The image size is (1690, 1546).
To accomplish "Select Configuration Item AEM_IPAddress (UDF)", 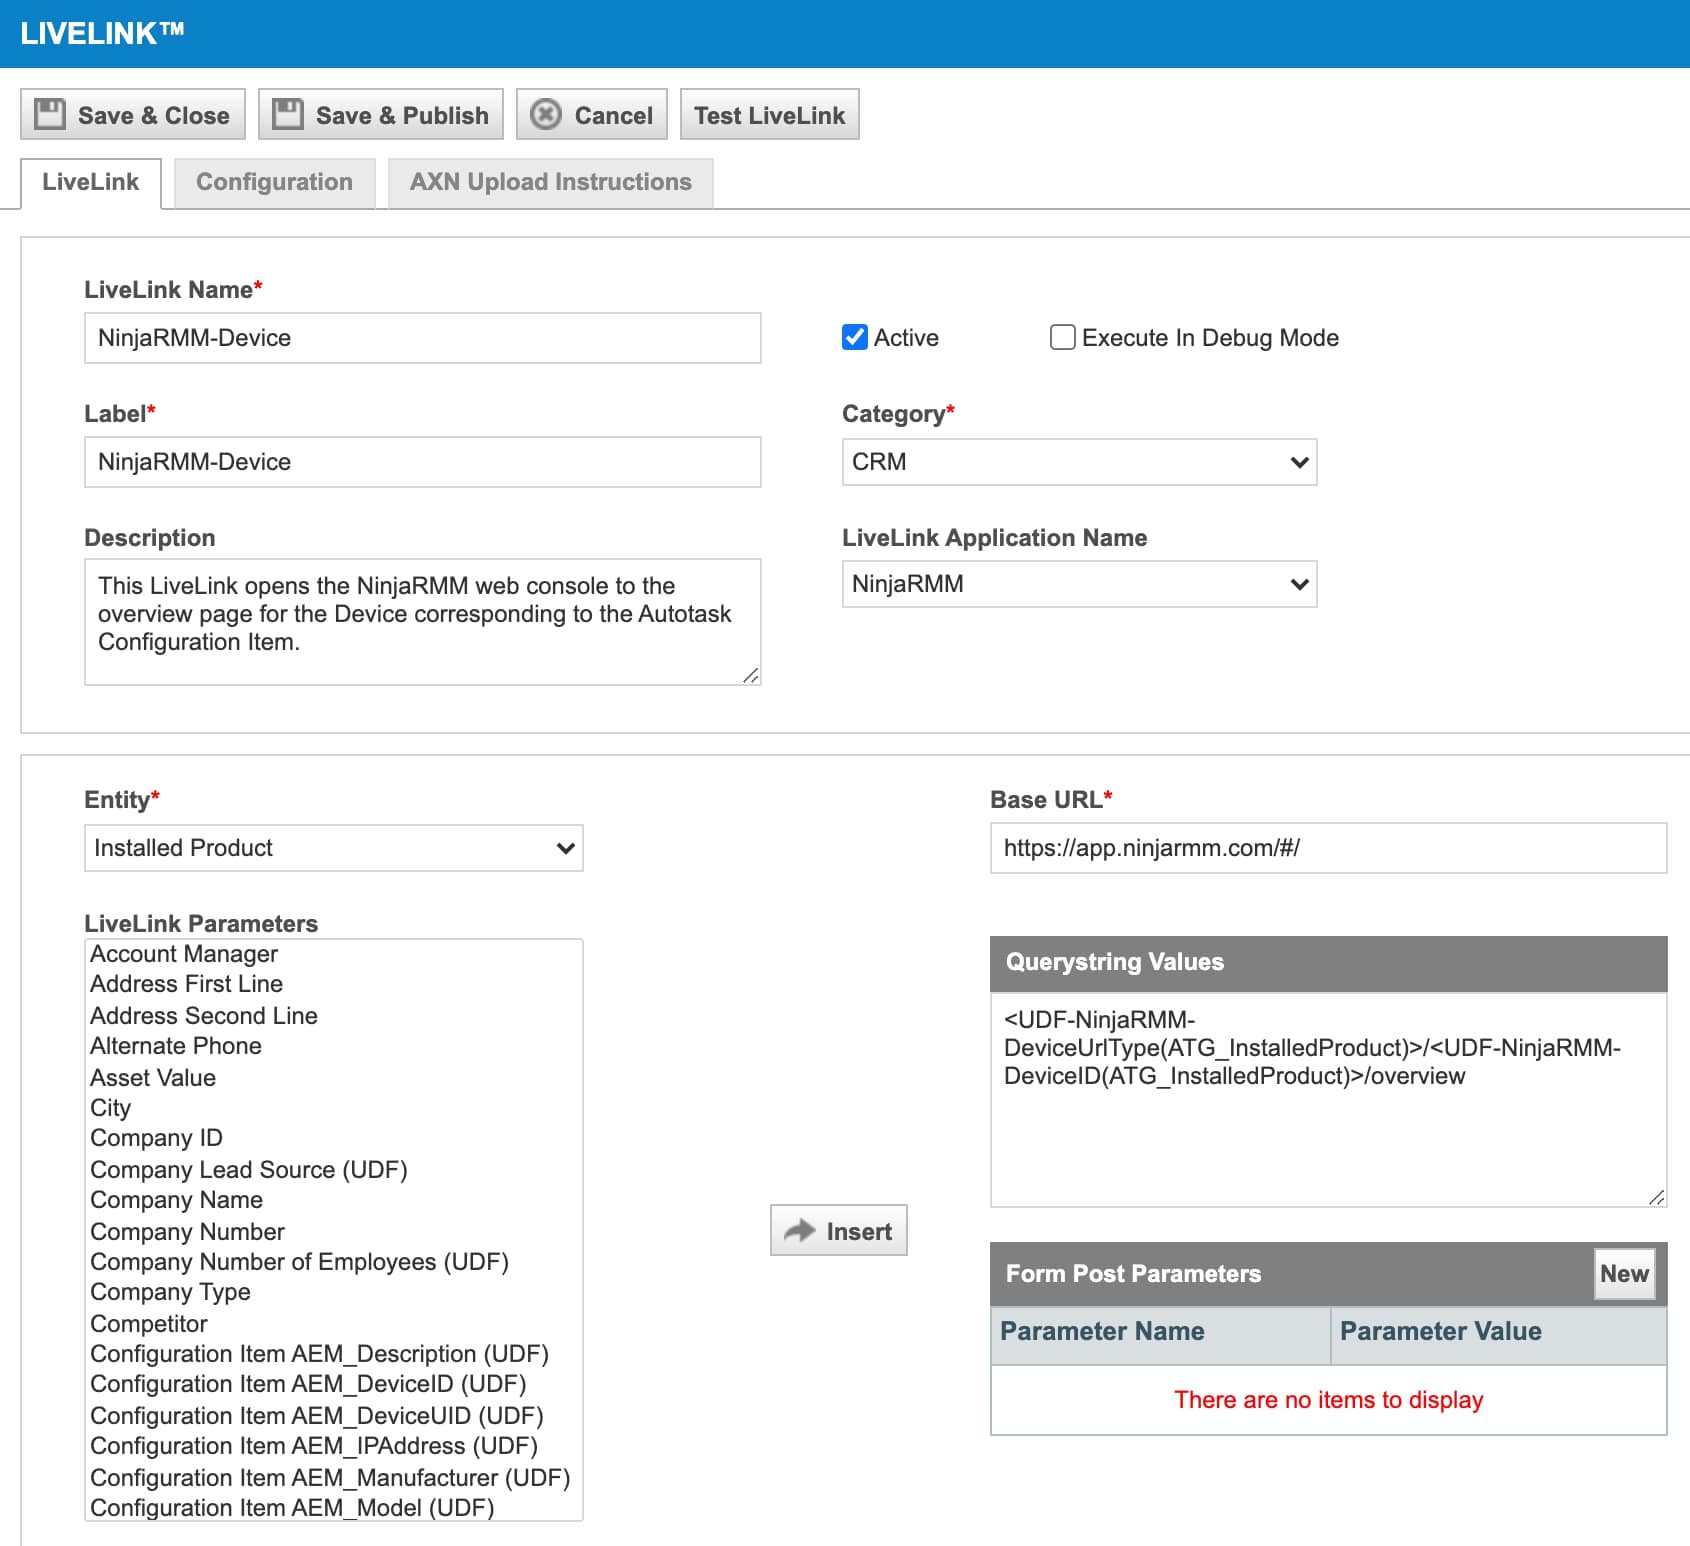I will pos(334,1446).
